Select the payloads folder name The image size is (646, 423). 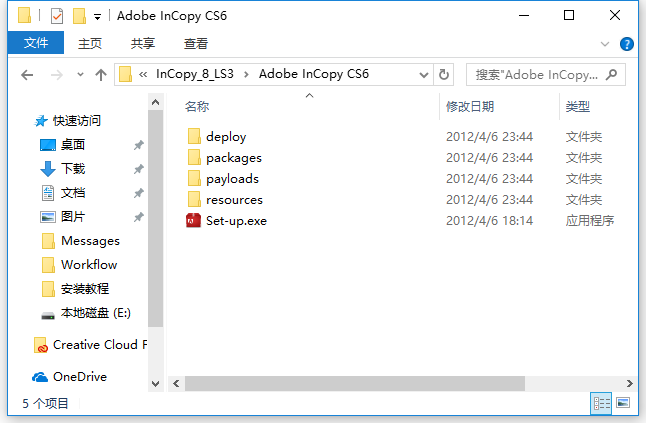click(232, 179)
